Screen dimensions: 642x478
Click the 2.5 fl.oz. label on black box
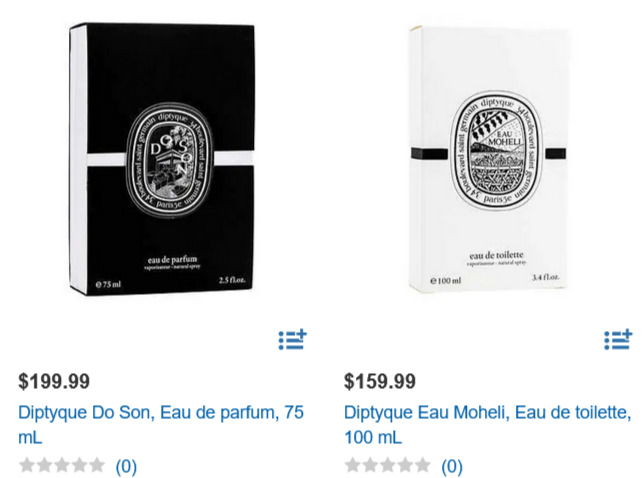coord(232,280)
